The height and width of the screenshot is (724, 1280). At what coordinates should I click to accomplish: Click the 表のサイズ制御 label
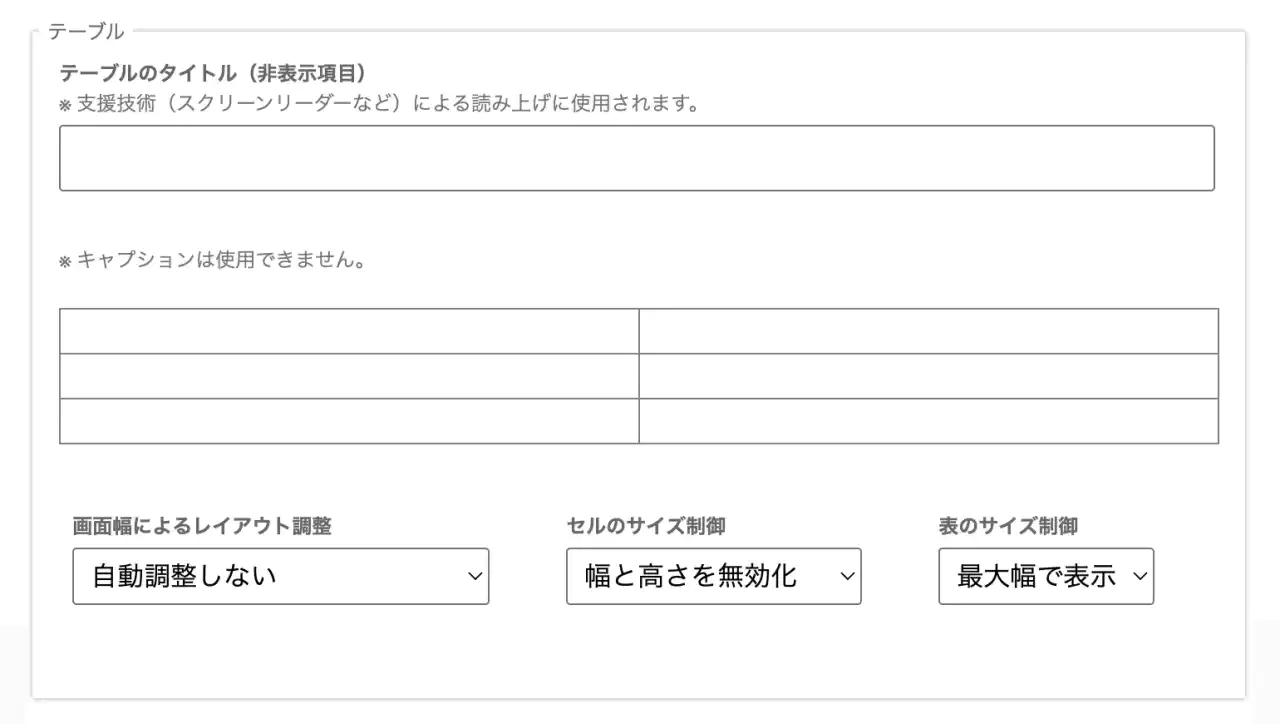[x=1008, y=526]
